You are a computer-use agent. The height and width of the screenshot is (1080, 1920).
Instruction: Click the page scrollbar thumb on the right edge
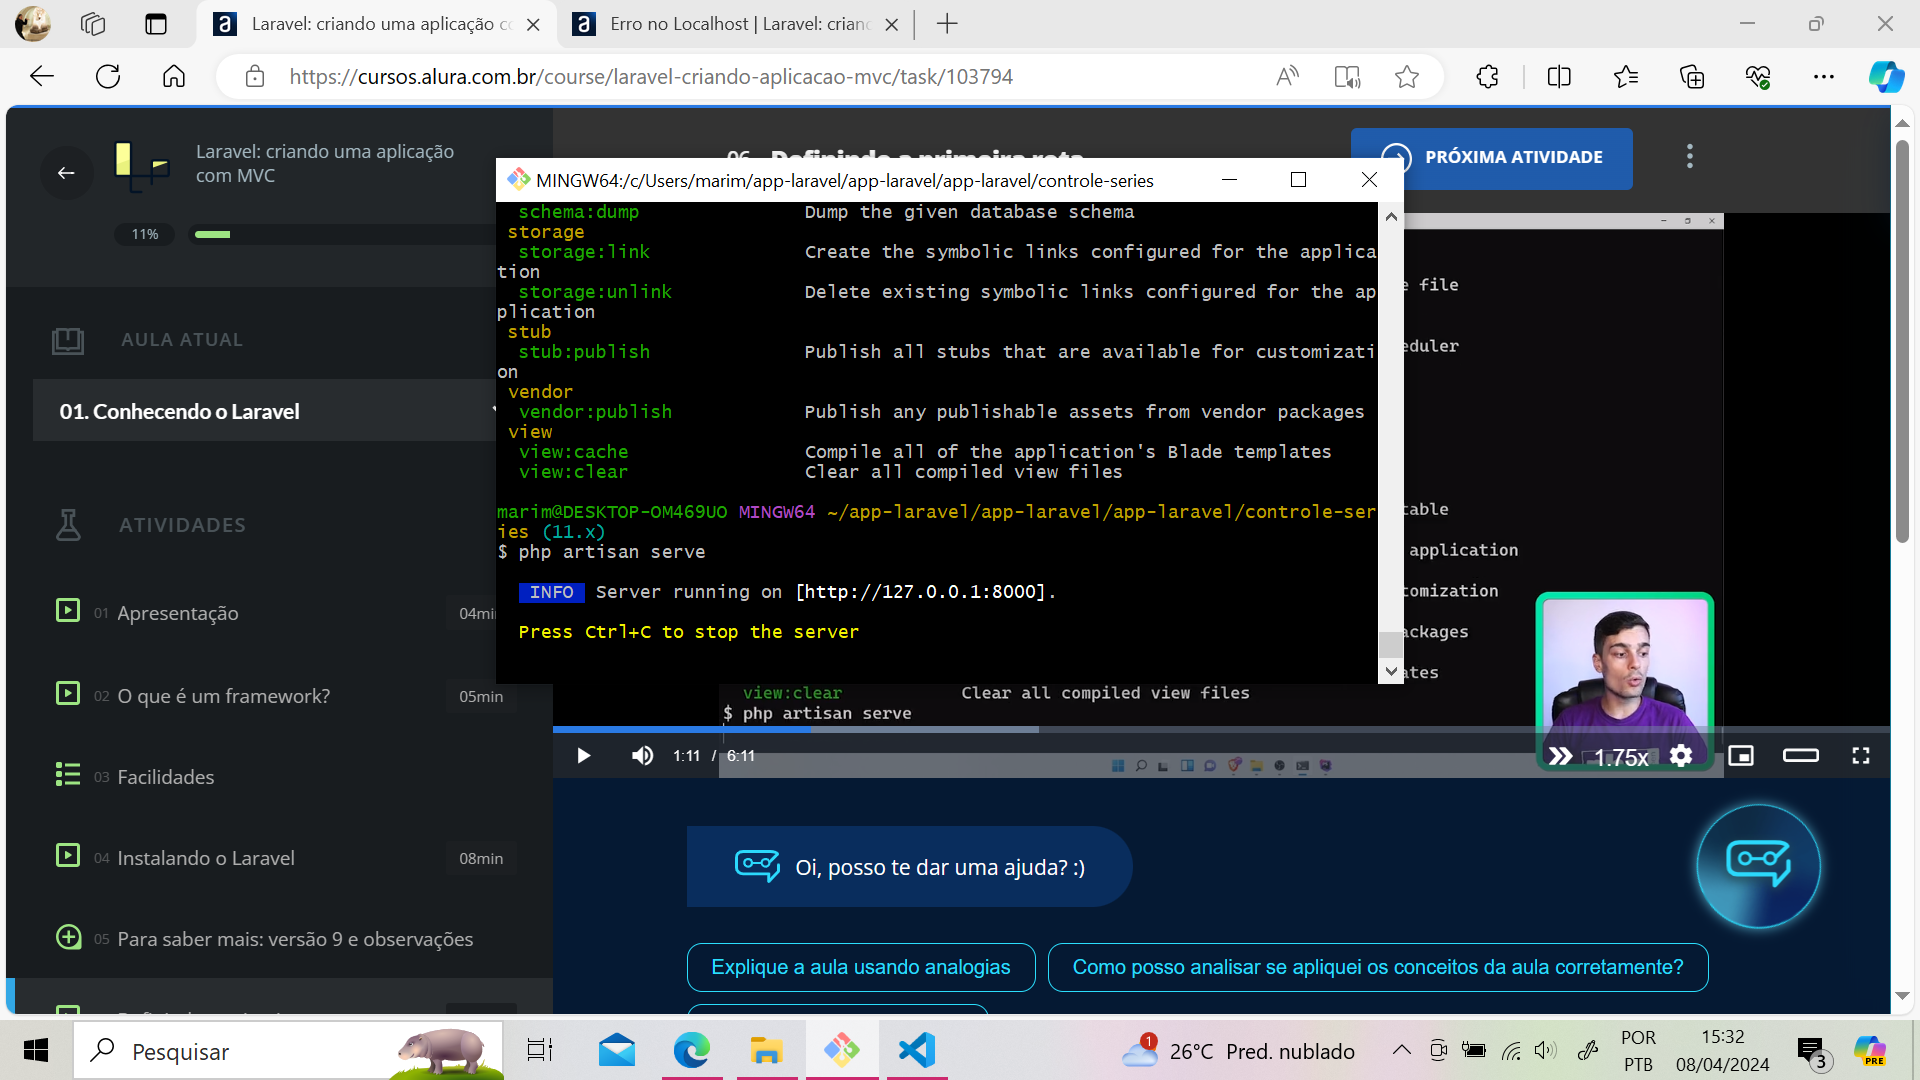pos(1902,340)
